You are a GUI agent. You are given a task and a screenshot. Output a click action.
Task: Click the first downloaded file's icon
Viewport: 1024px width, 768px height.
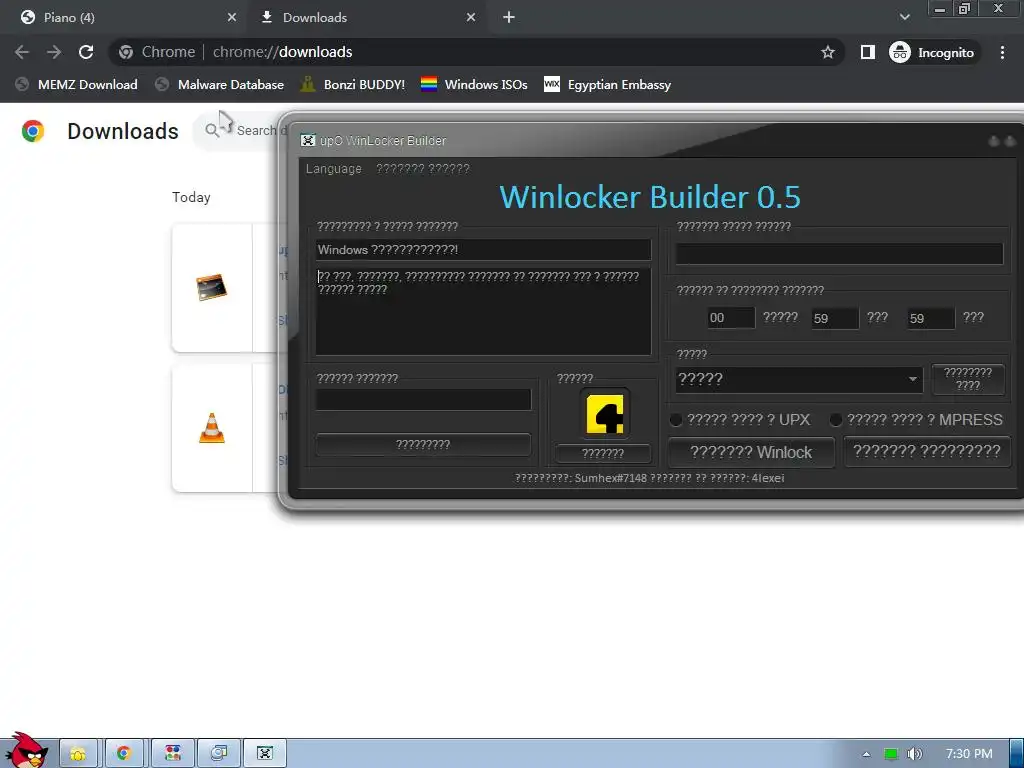[212, 287]
